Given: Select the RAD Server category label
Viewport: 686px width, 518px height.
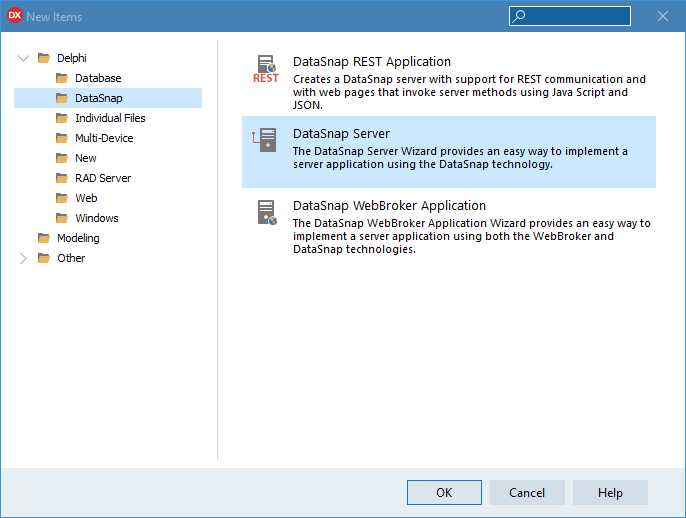Looking at the screenshot, I should pyautogui.click(x=103, y=178).
